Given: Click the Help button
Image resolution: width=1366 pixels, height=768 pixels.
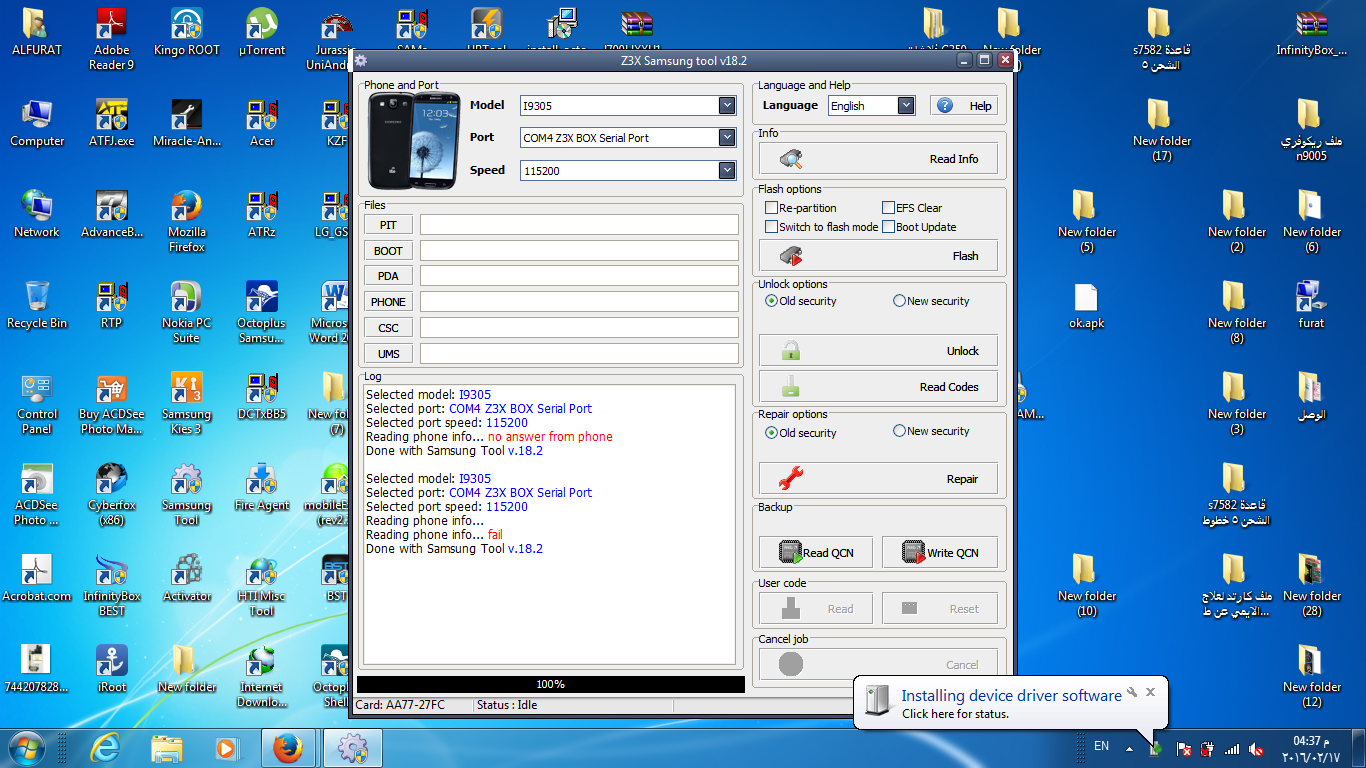Looking at the screenshot, I should coord(964,105).
